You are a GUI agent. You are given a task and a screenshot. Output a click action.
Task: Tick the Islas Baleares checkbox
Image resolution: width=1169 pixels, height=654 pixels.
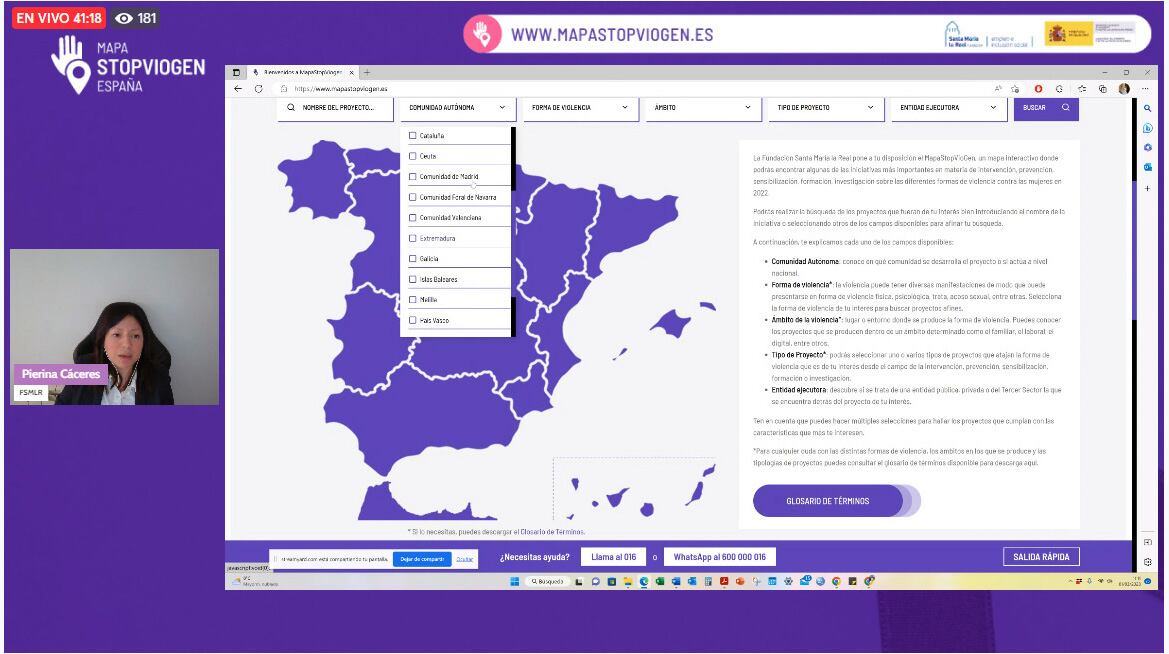click(414, 278)
